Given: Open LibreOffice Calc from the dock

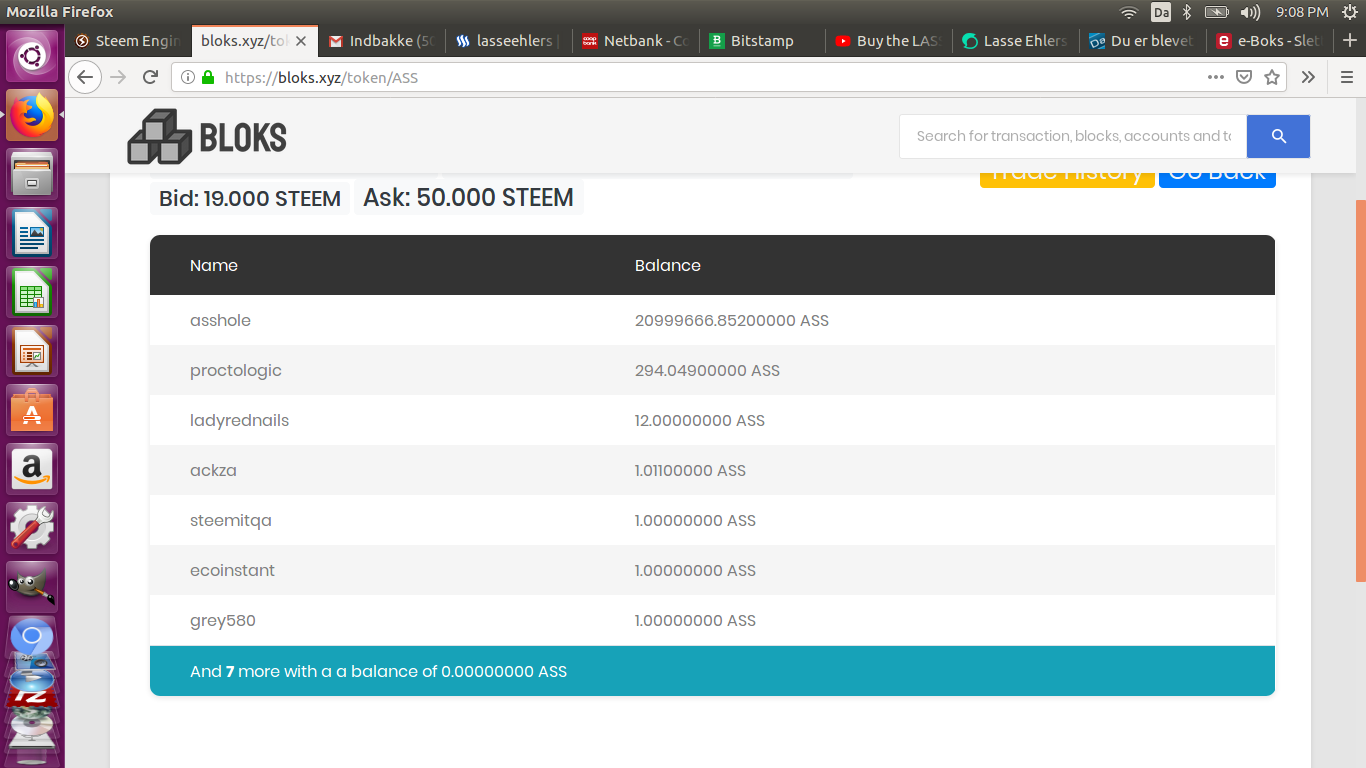Looking at the screenshot, I should click(x=33, y=292).
